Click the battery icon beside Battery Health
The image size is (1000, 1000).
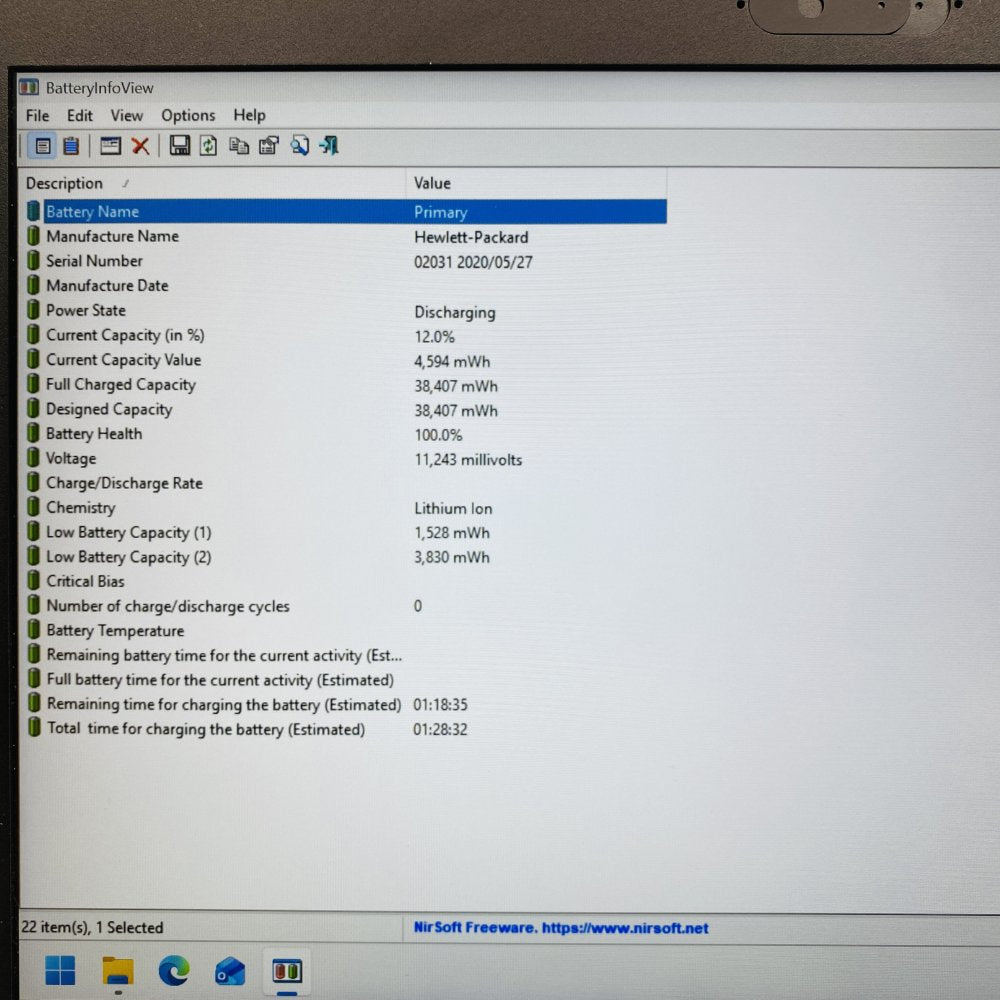tap(33, 434)
